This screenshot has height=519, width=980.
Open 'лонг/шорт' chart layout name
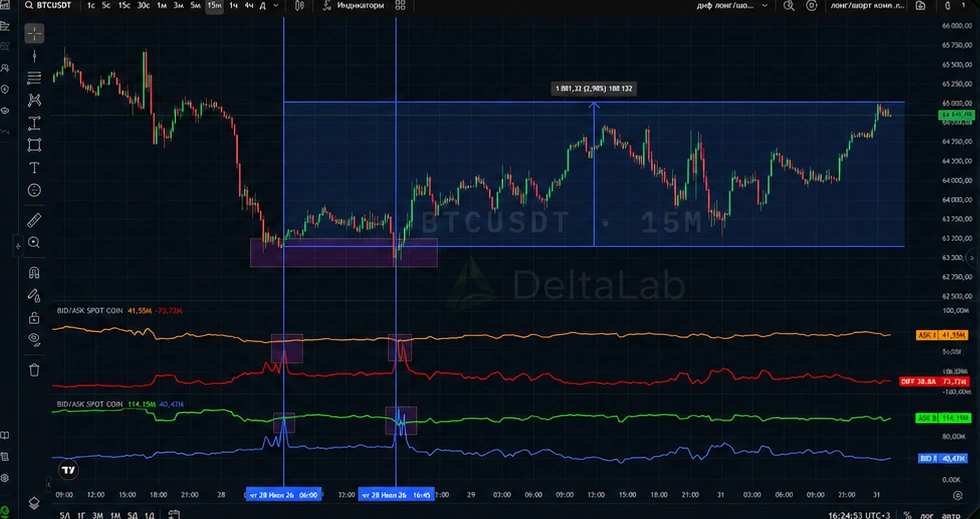point(869,6)
